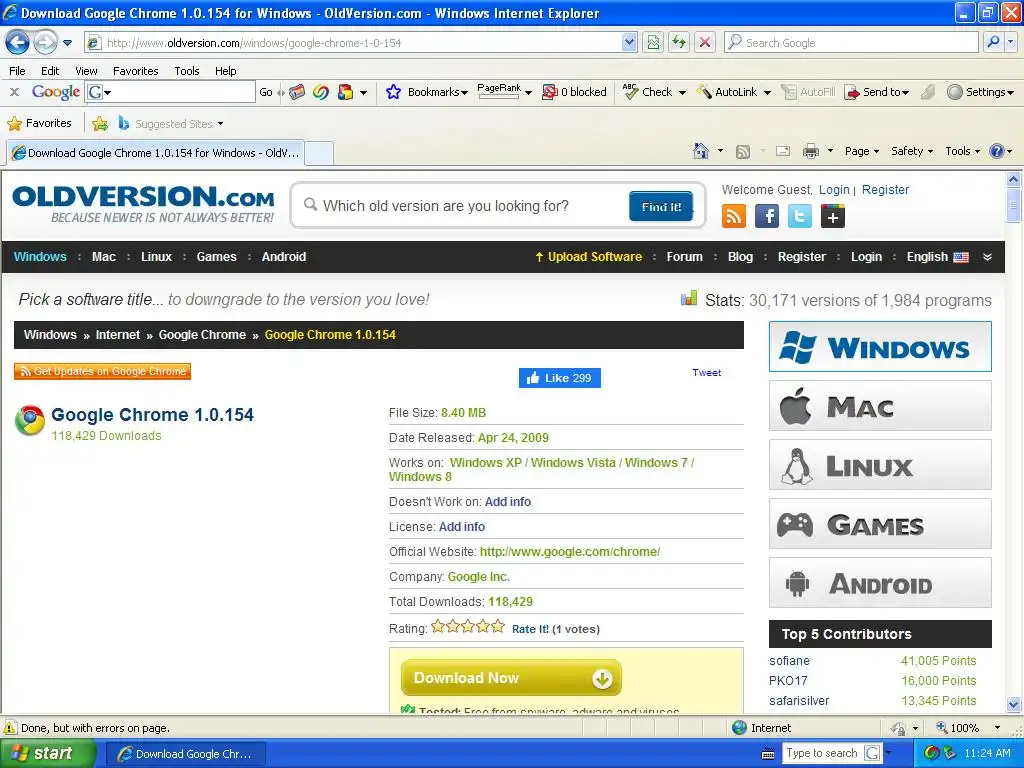The image size is (1024, 768).
Task: Open the Help menu
Action: tap(225, 71)
